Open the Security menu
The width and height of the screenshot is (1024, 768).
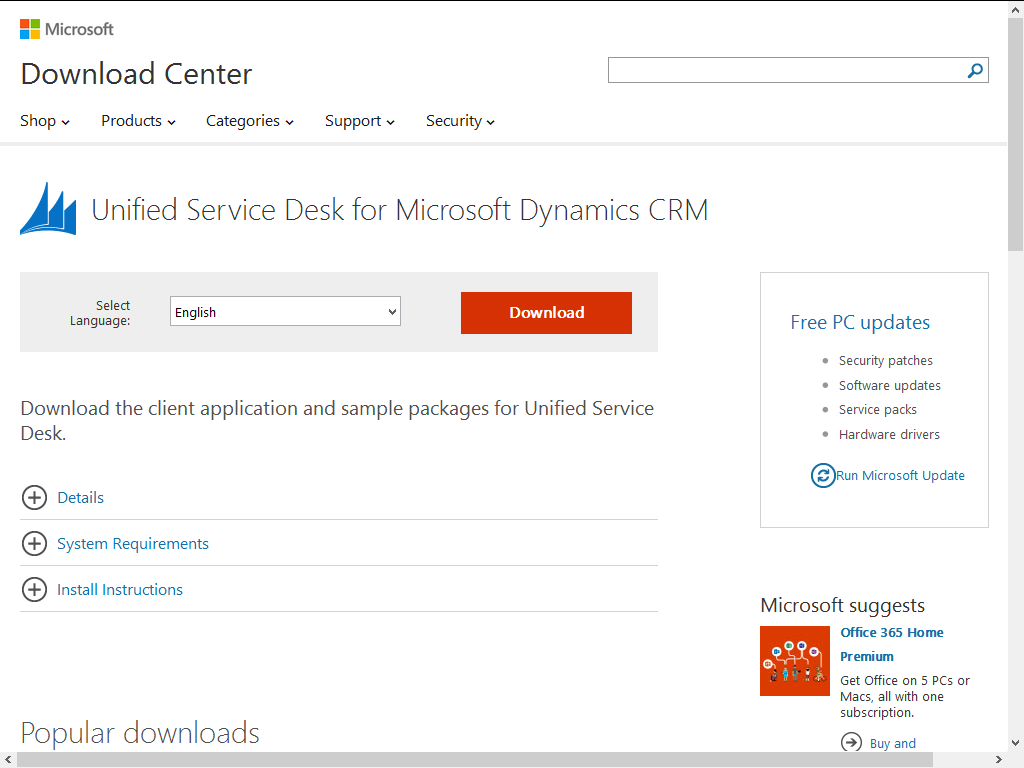click(460, 121)
